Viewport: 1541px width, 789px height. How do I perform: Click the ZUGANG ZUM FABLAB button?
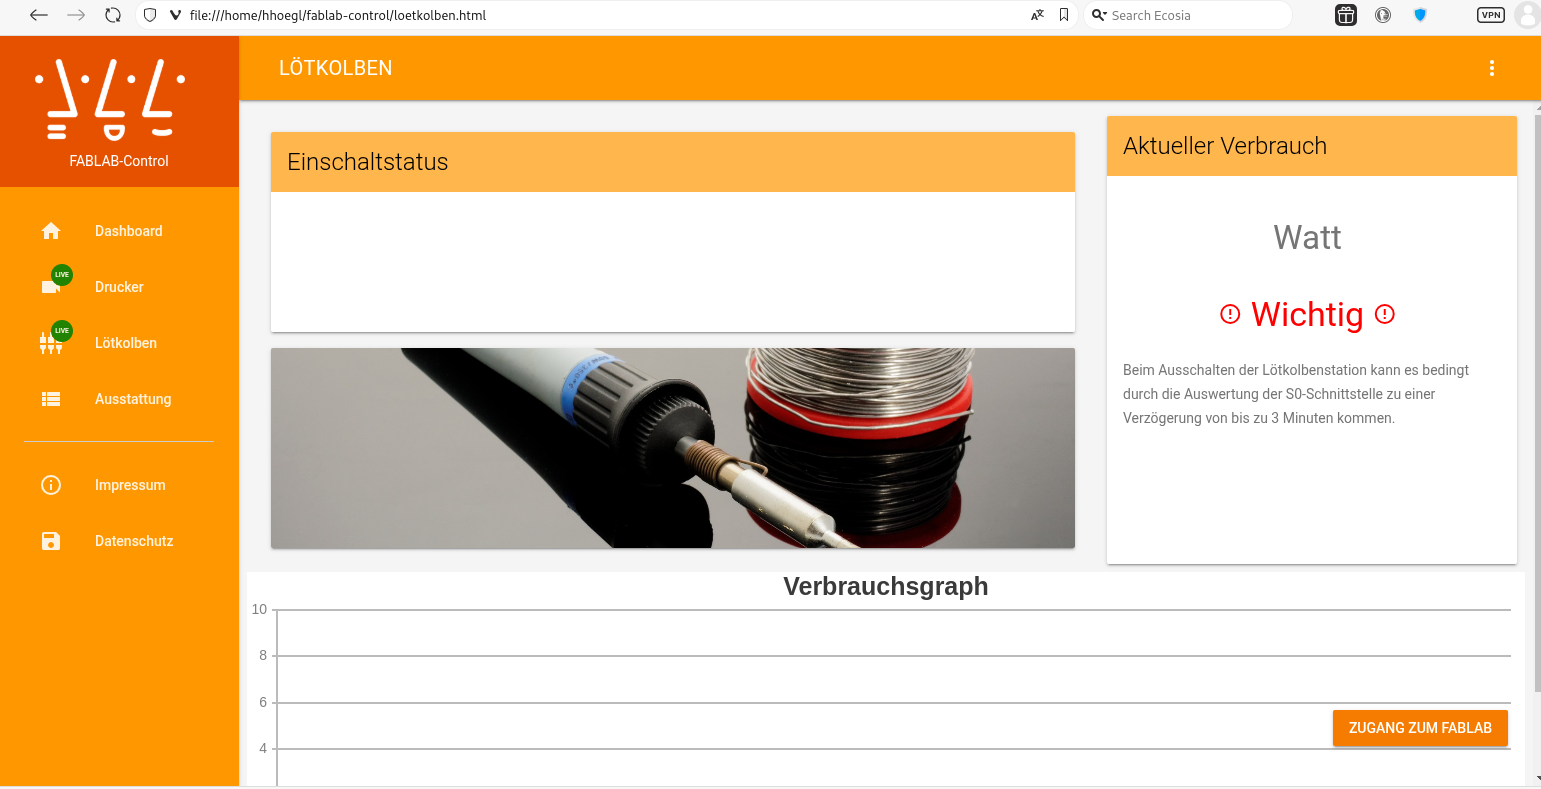(x=1420, y=728)
